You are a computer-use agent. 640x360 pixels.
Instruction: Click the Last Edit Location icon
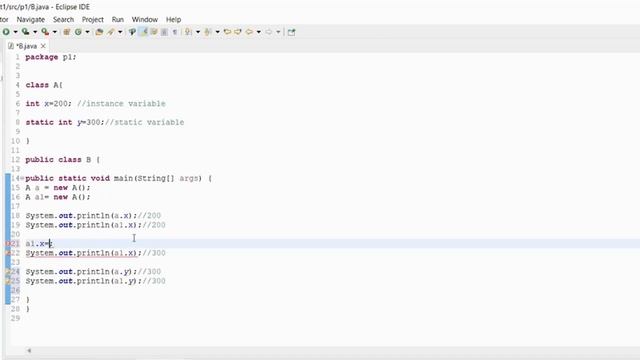(x=227, y=32)
